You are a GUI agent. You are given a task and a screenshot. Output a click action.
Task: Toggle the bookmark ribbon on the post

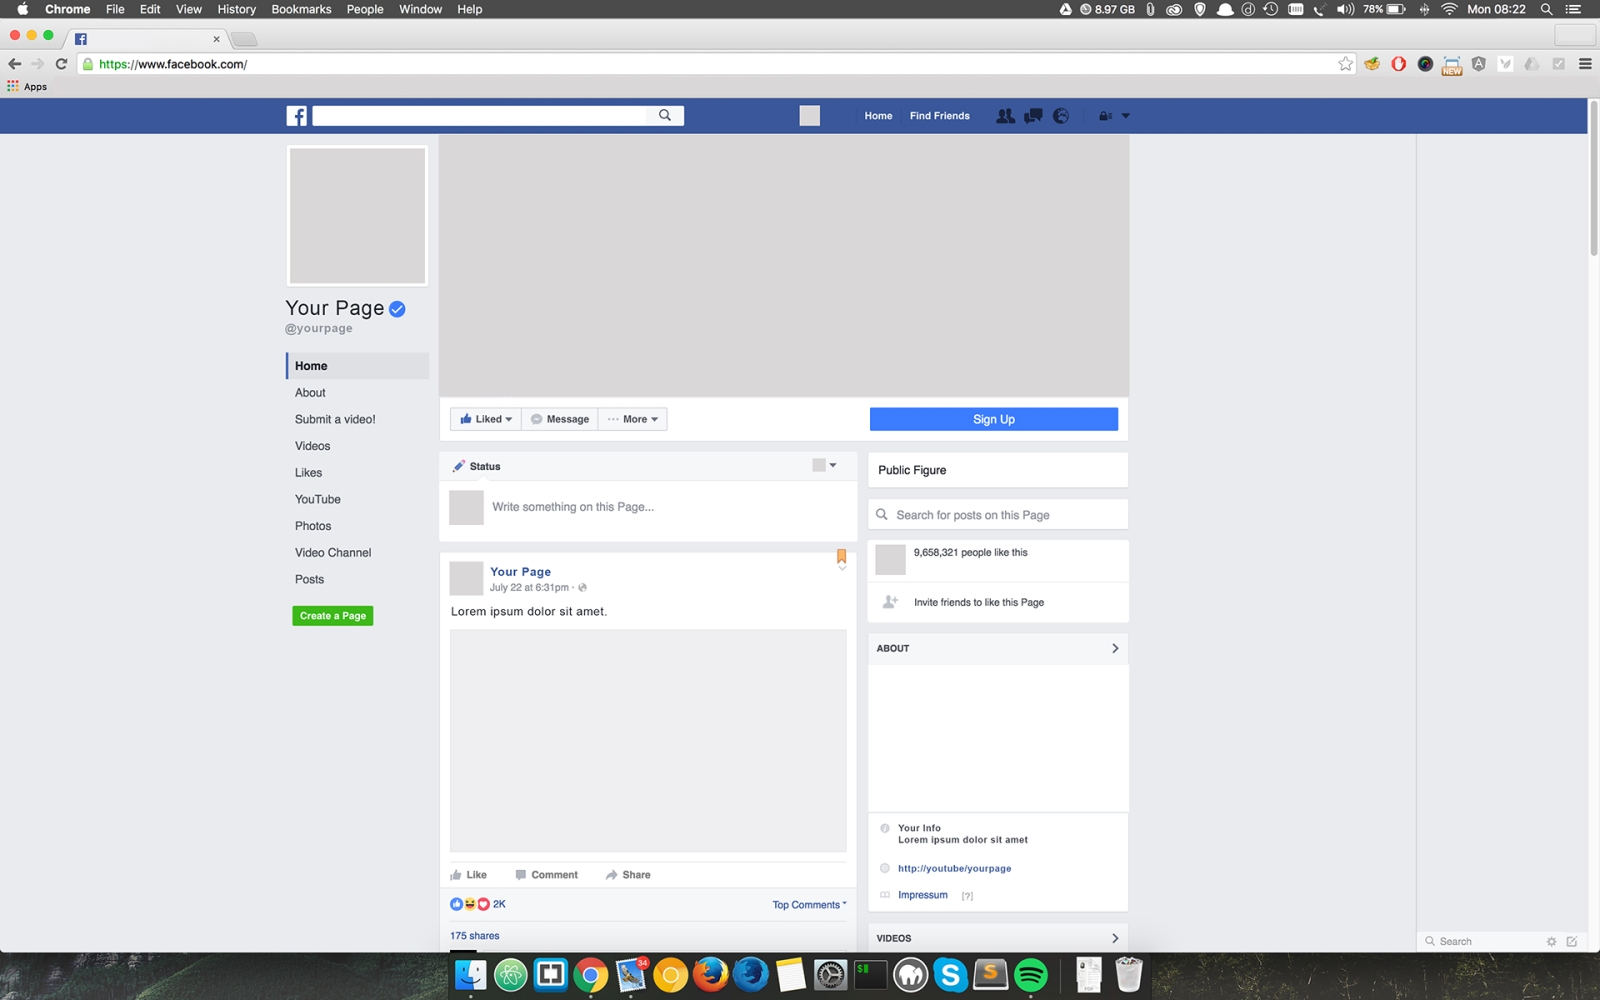[x=841, y=555]
